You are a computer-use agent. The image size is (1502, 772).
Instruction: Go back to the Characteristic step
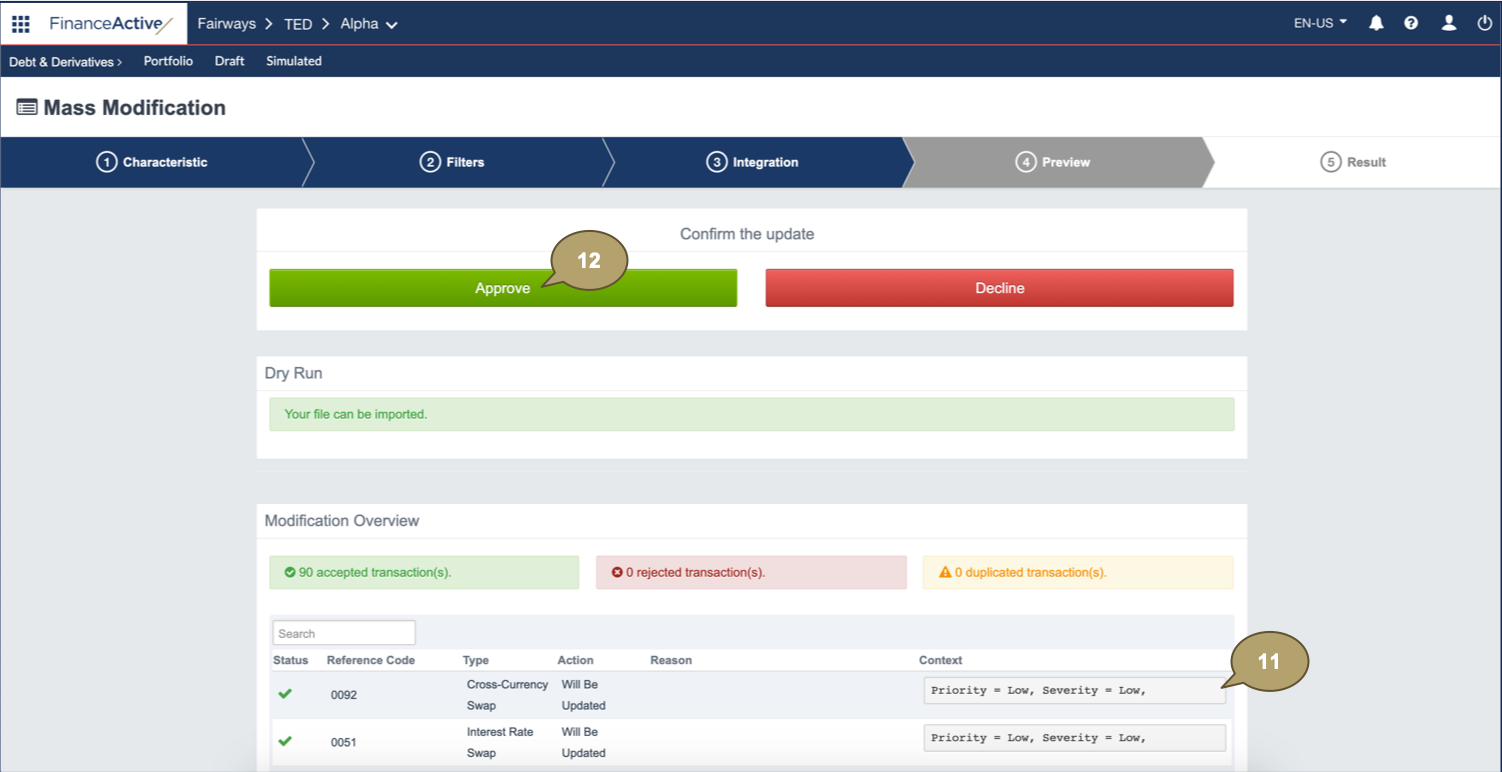tap(152, 162)
